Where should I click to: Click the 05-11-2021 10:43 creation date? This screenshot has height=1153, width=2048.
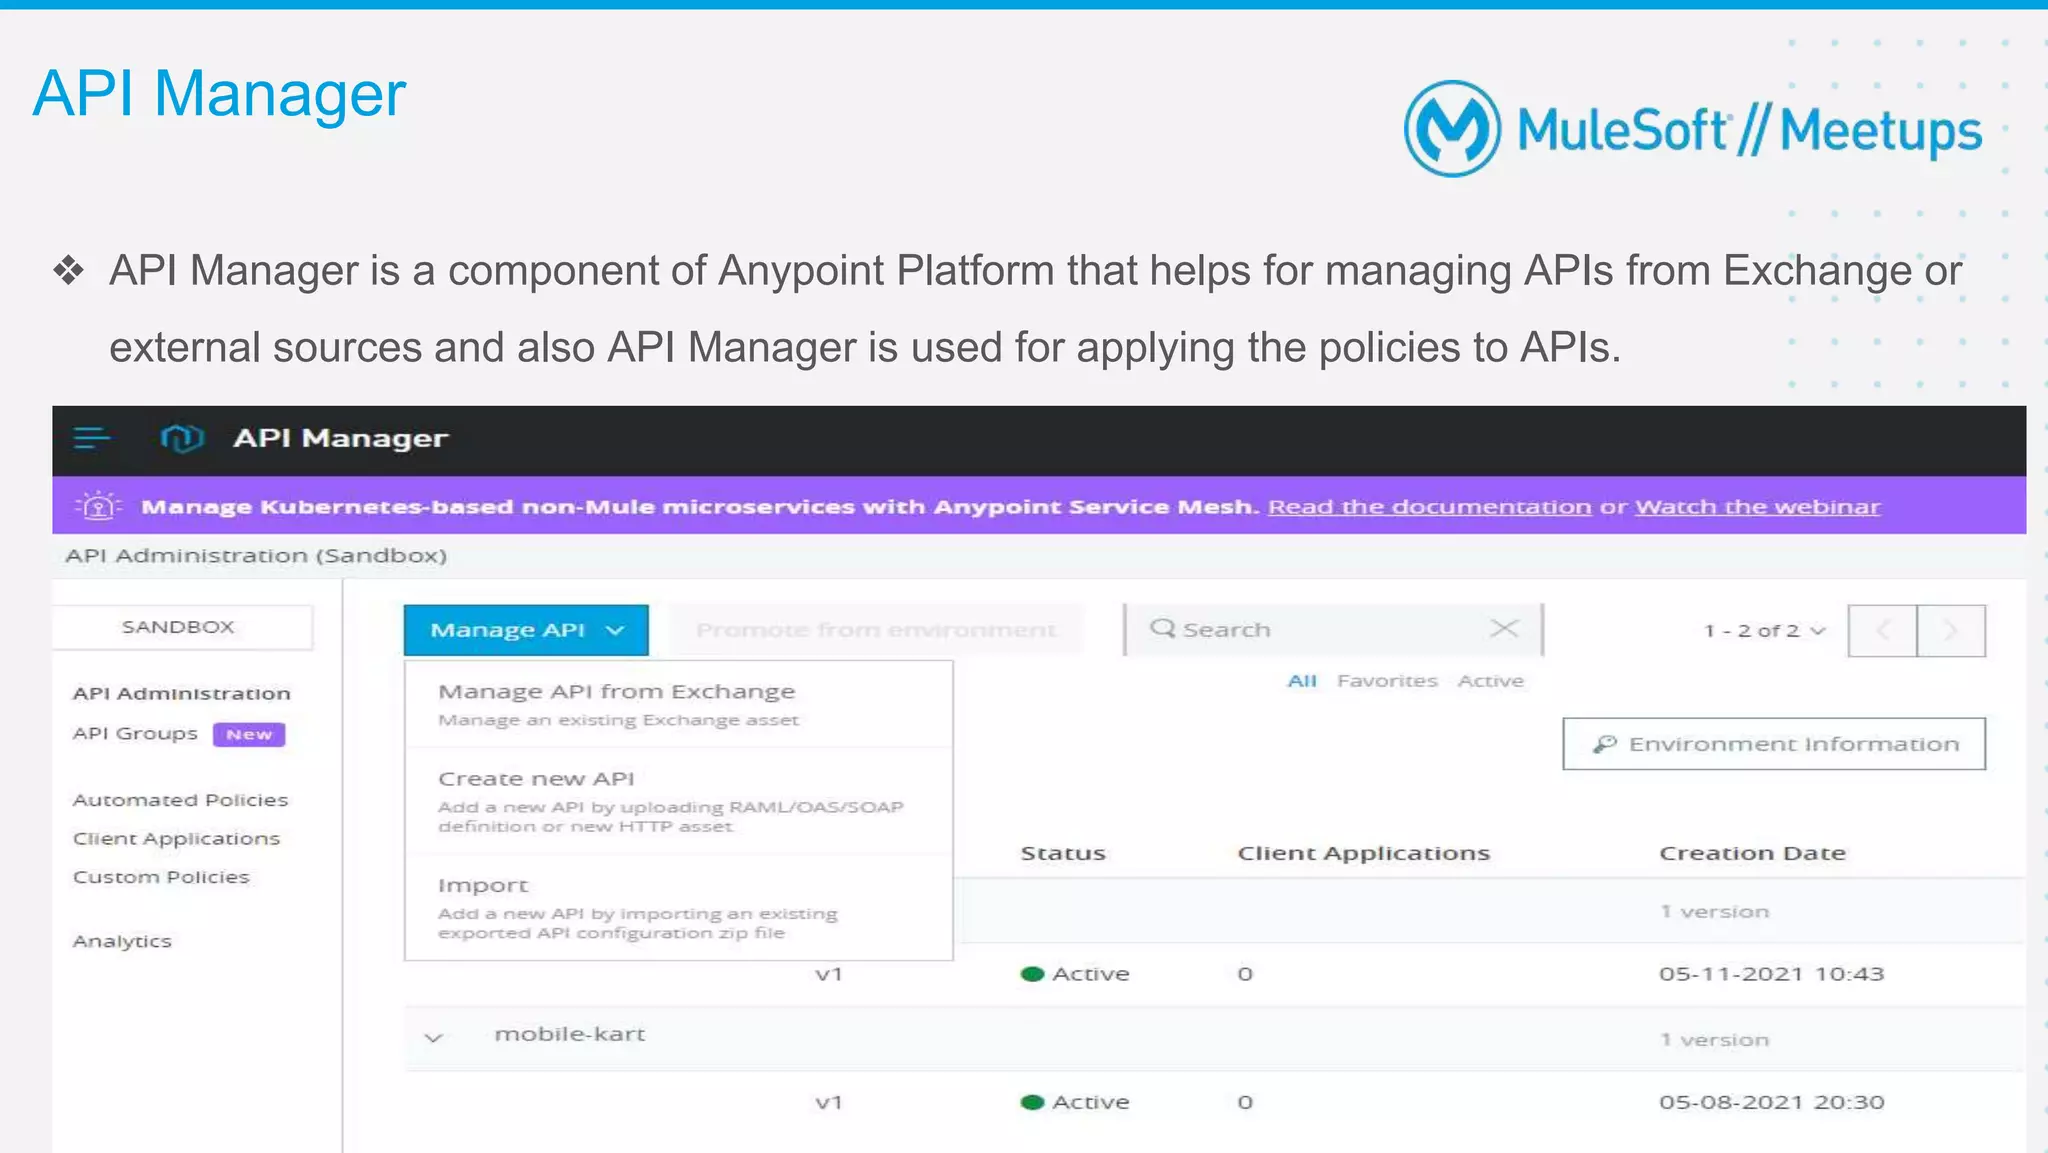(1771, 974)
